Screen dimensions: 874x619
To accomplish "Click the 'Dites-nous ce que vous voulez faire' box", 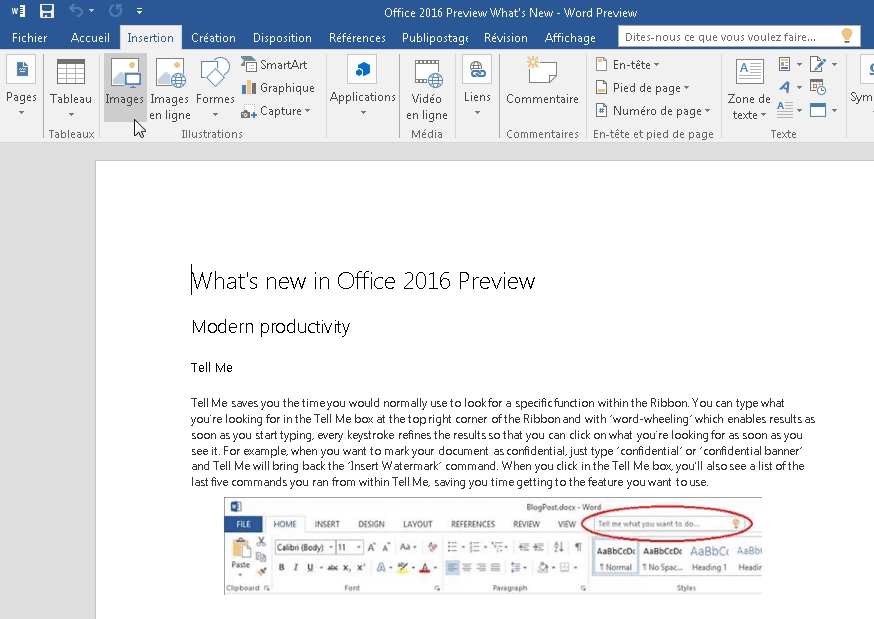I will (x=737, y=37).
